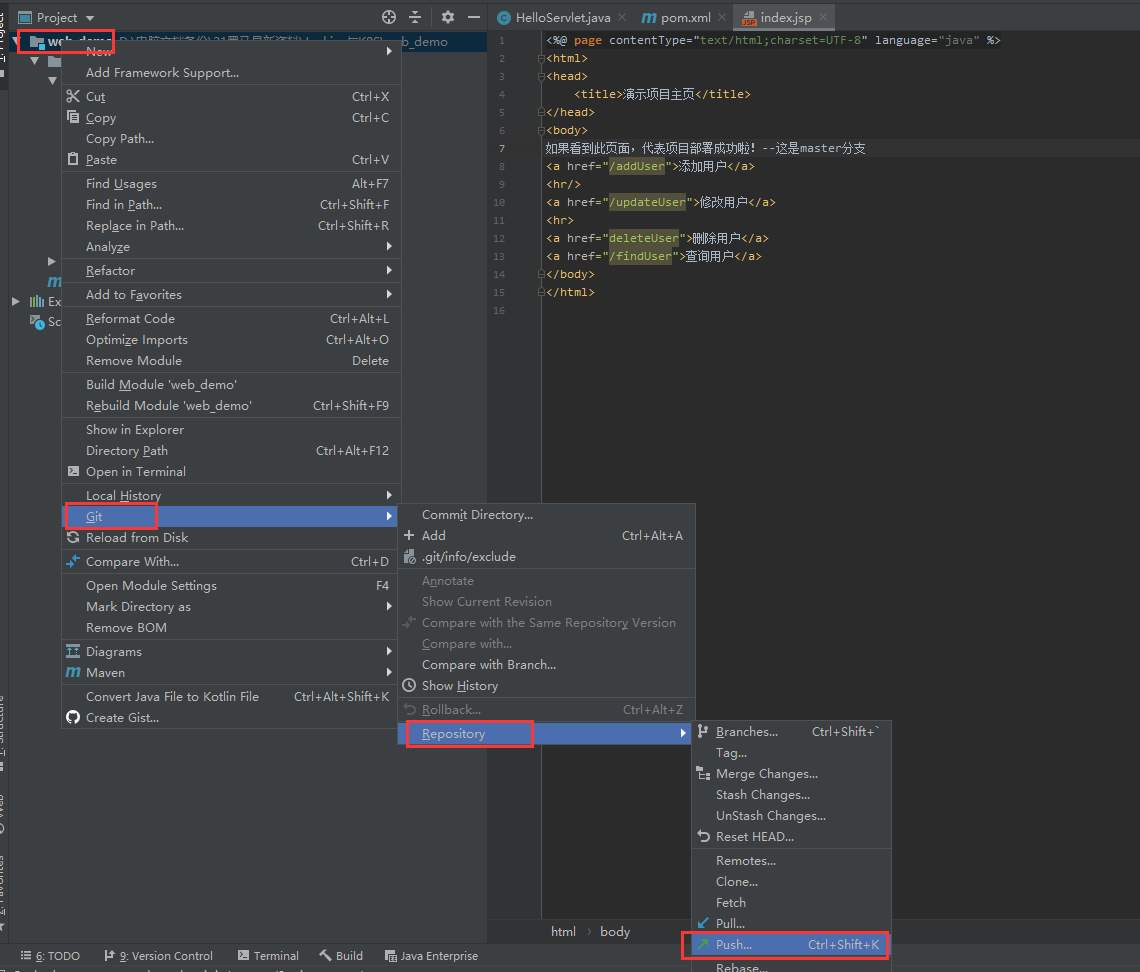This screenshot has width=1140, height=972.
Task: Hide the Project panel with minus icon
Action: pyautogui.click(x=474, y=17)
